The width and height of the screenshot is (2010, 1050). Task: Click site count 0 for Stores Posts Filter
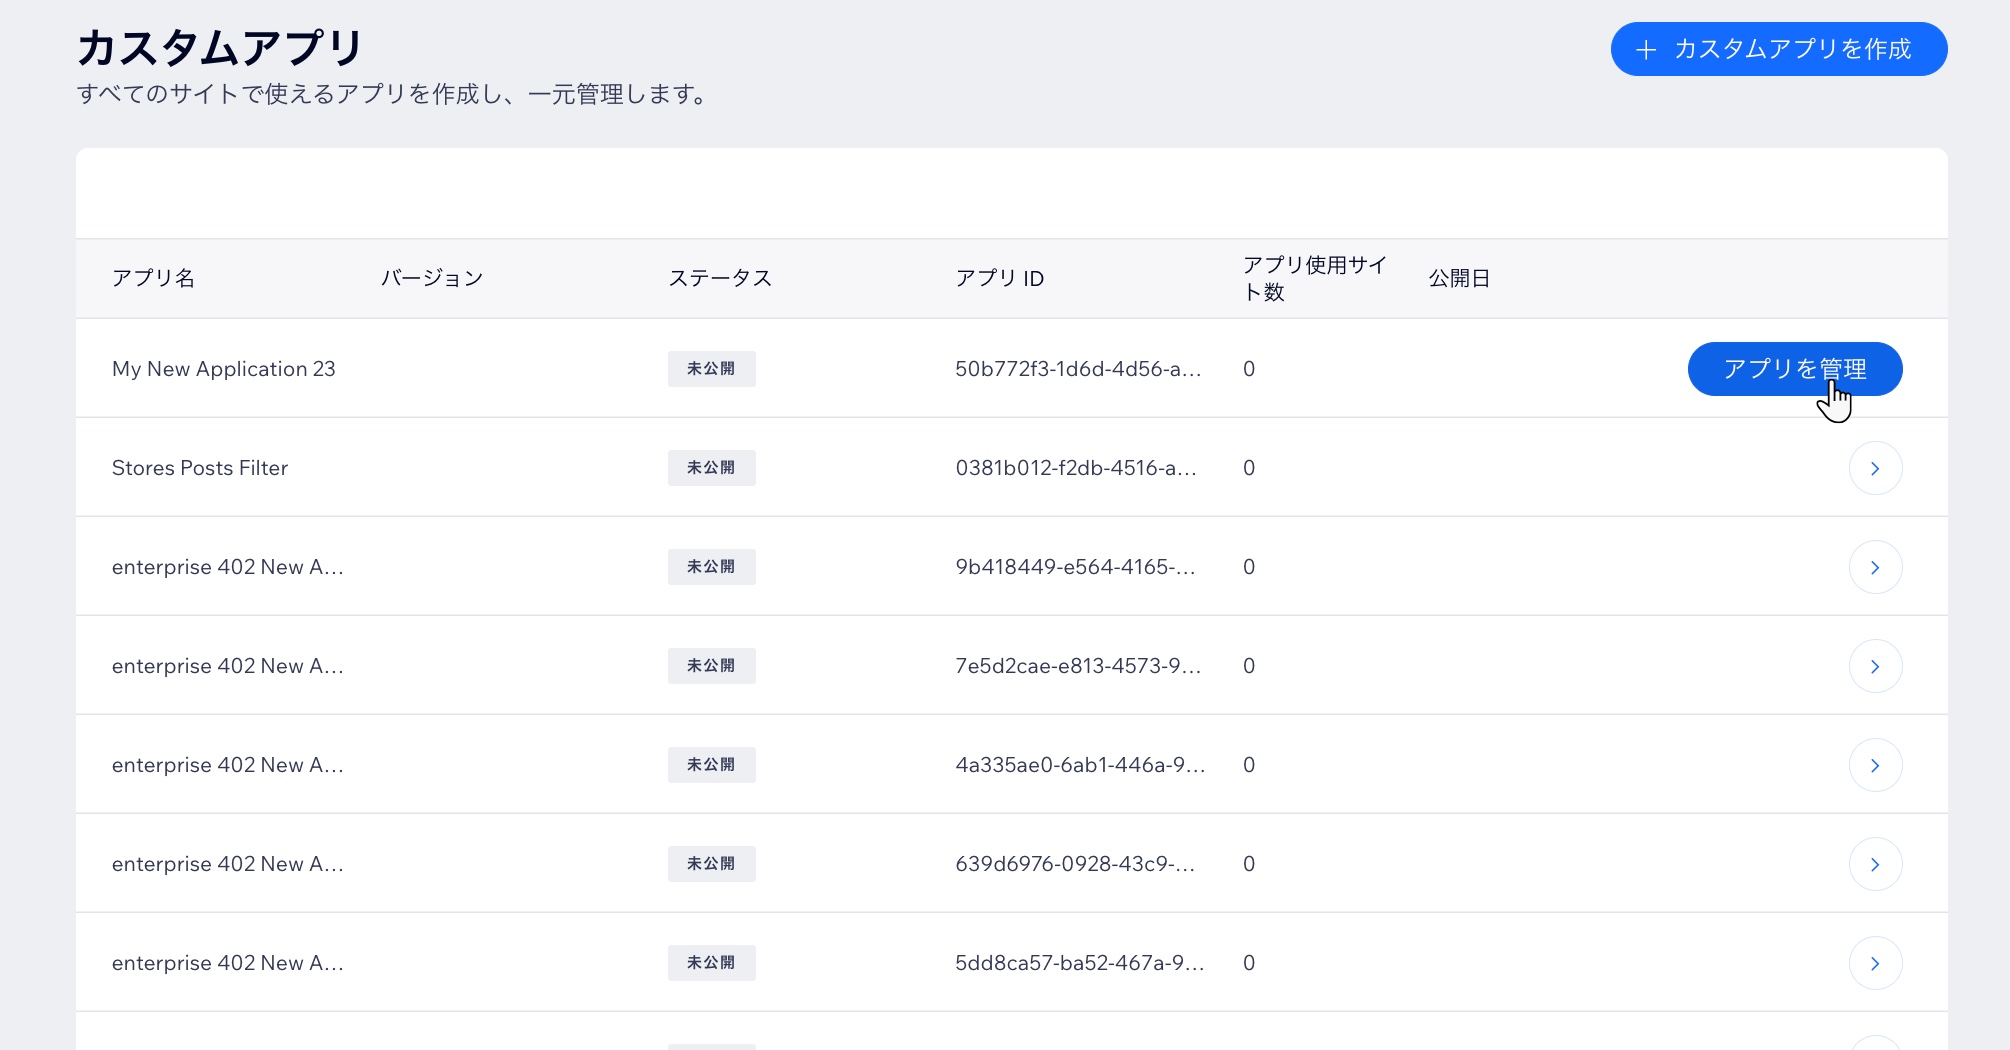click(x=1249, y=468)
